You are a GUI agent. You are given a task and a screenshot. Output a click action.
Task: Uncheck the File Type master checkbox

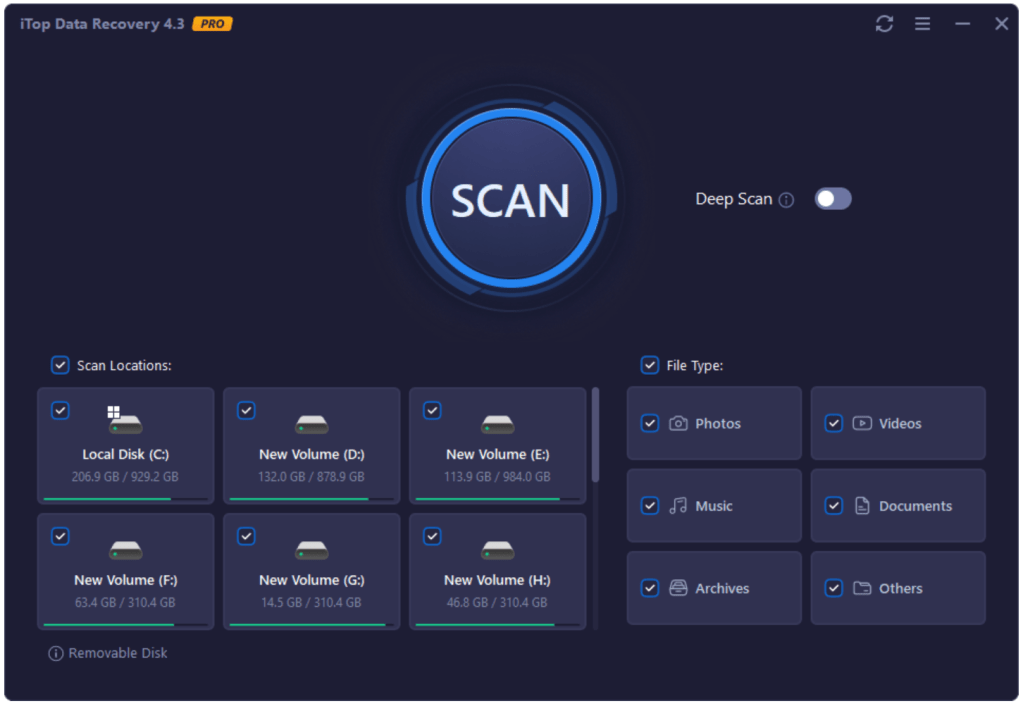pyautogui.click(x=650, y=366)
